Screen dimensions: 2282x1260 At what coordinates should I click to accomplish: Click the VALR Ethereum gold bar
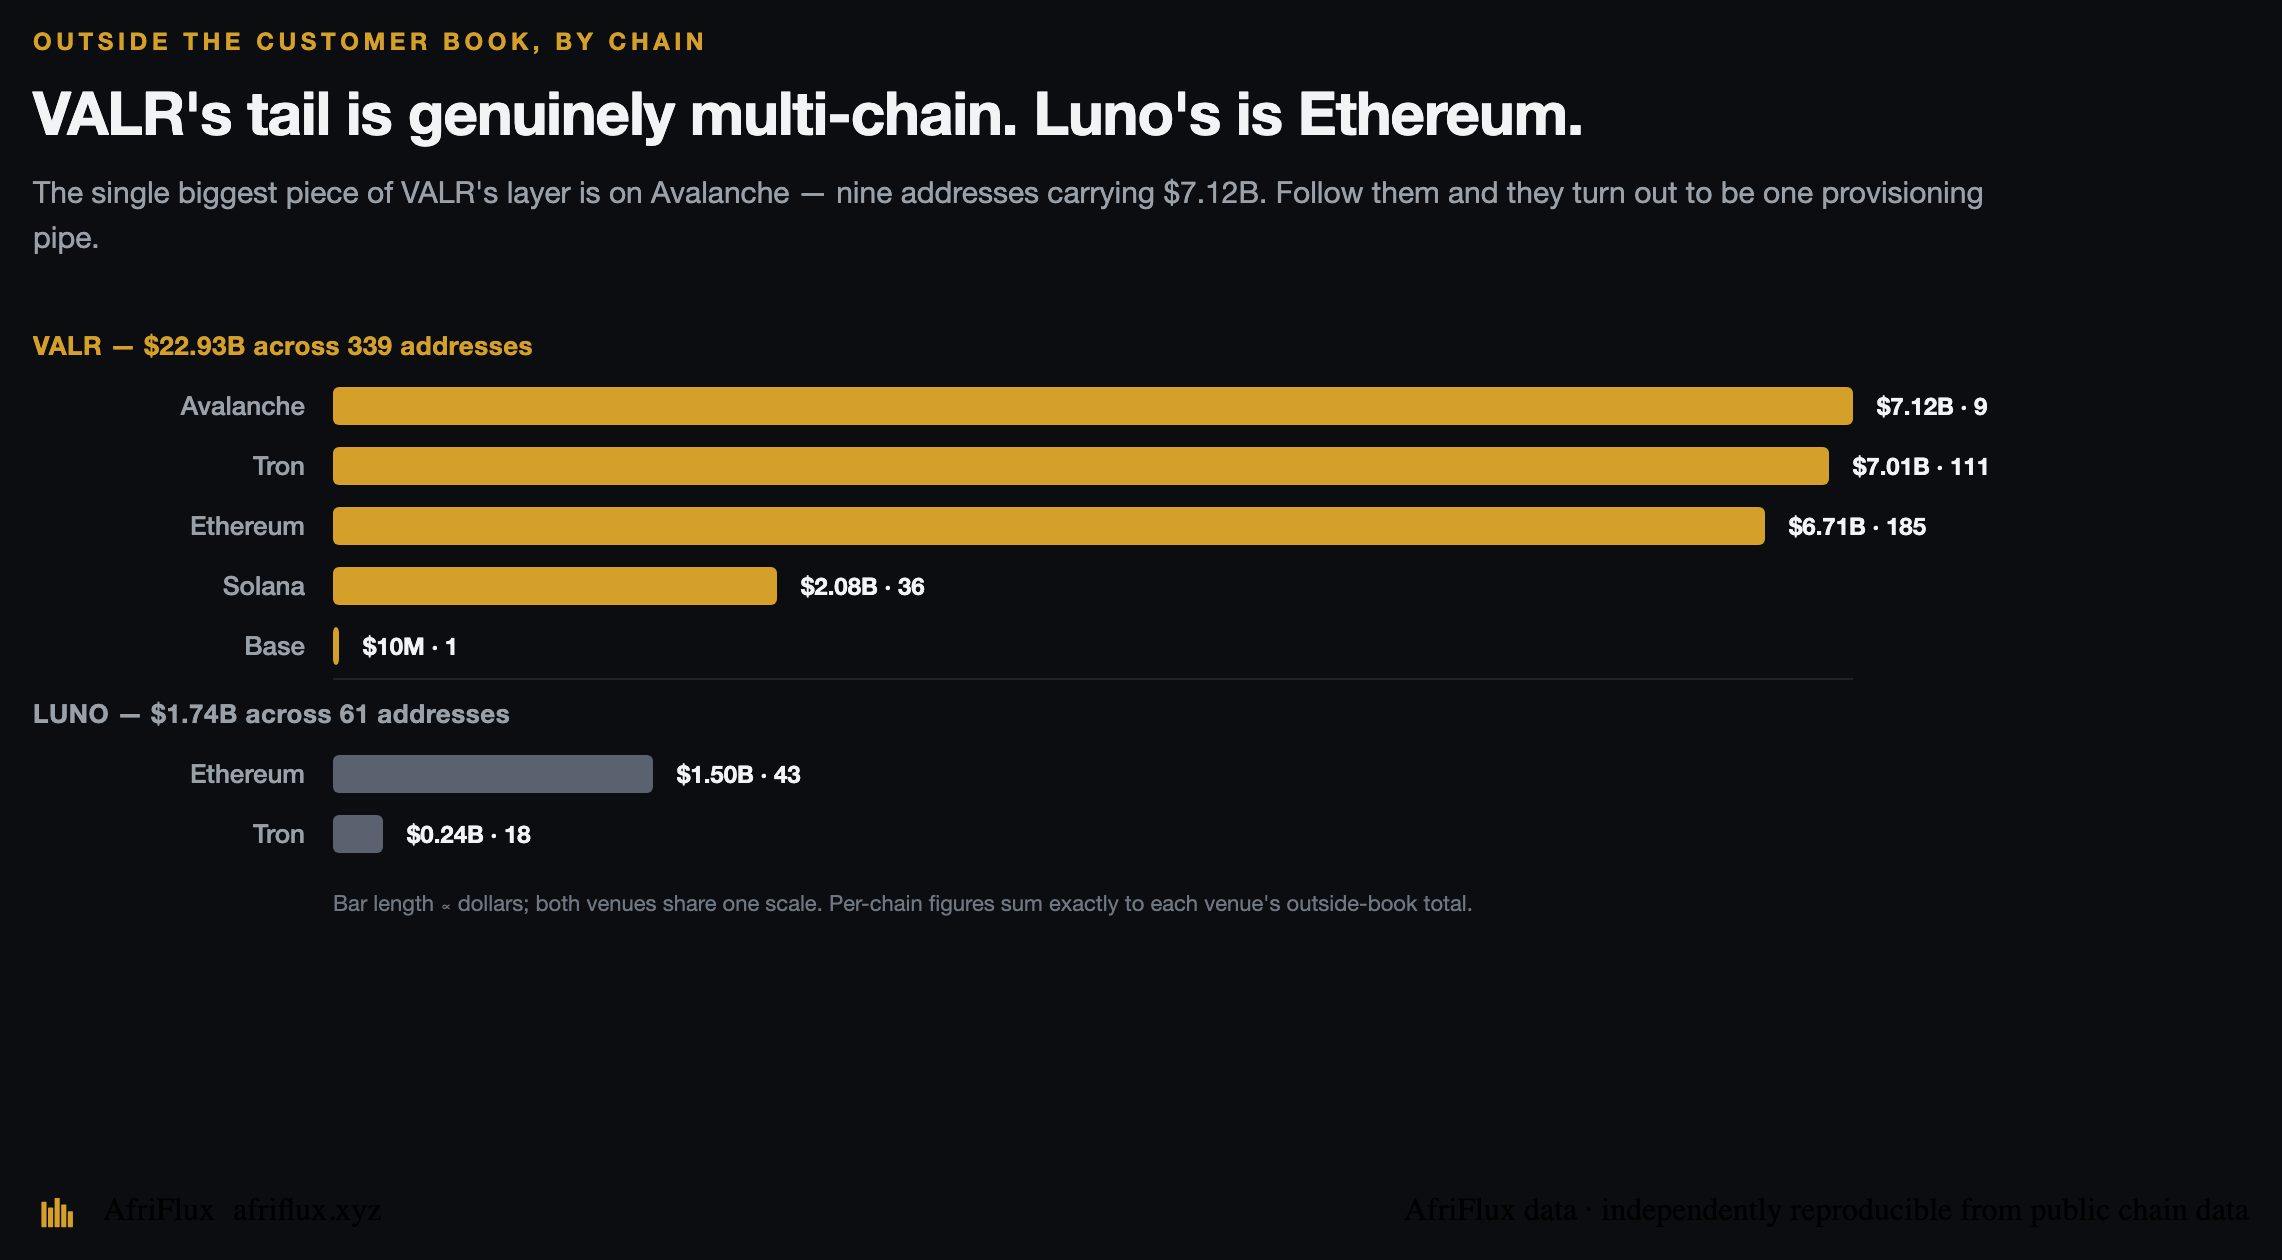coord(1048,526)
